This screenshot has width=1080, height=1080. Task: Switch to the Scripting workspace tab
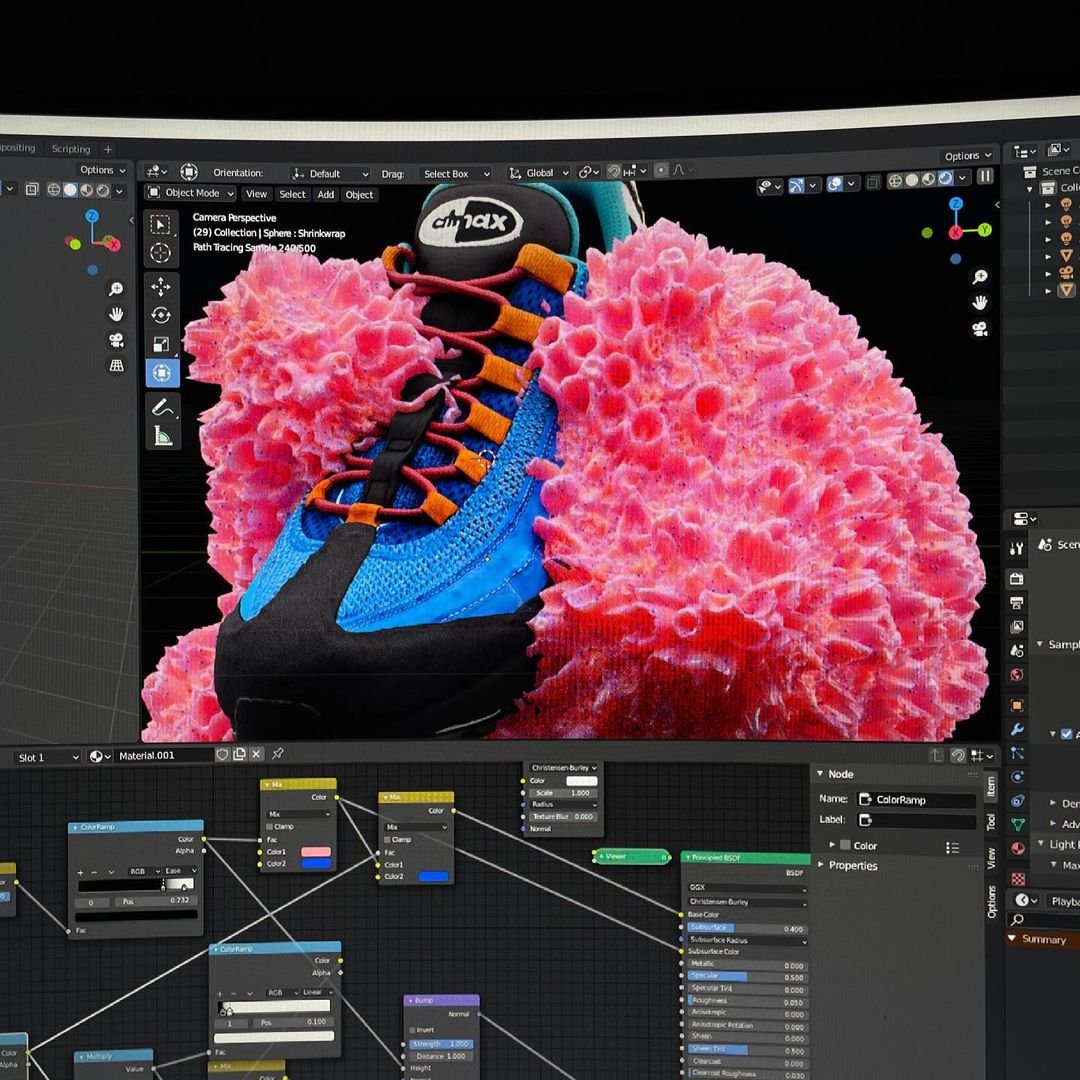71,149
